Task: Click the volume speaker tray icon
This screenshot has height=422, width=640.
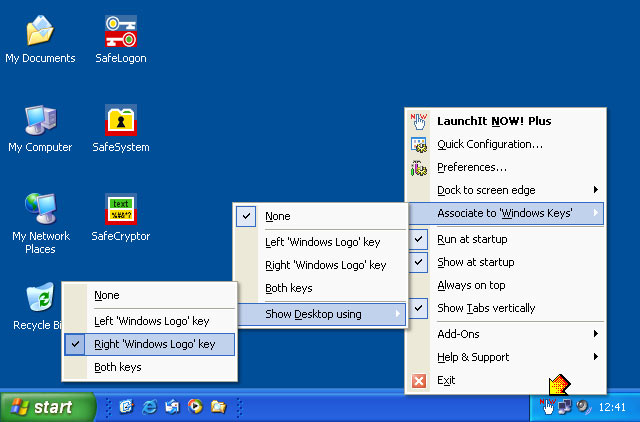Action: point(584,406)
